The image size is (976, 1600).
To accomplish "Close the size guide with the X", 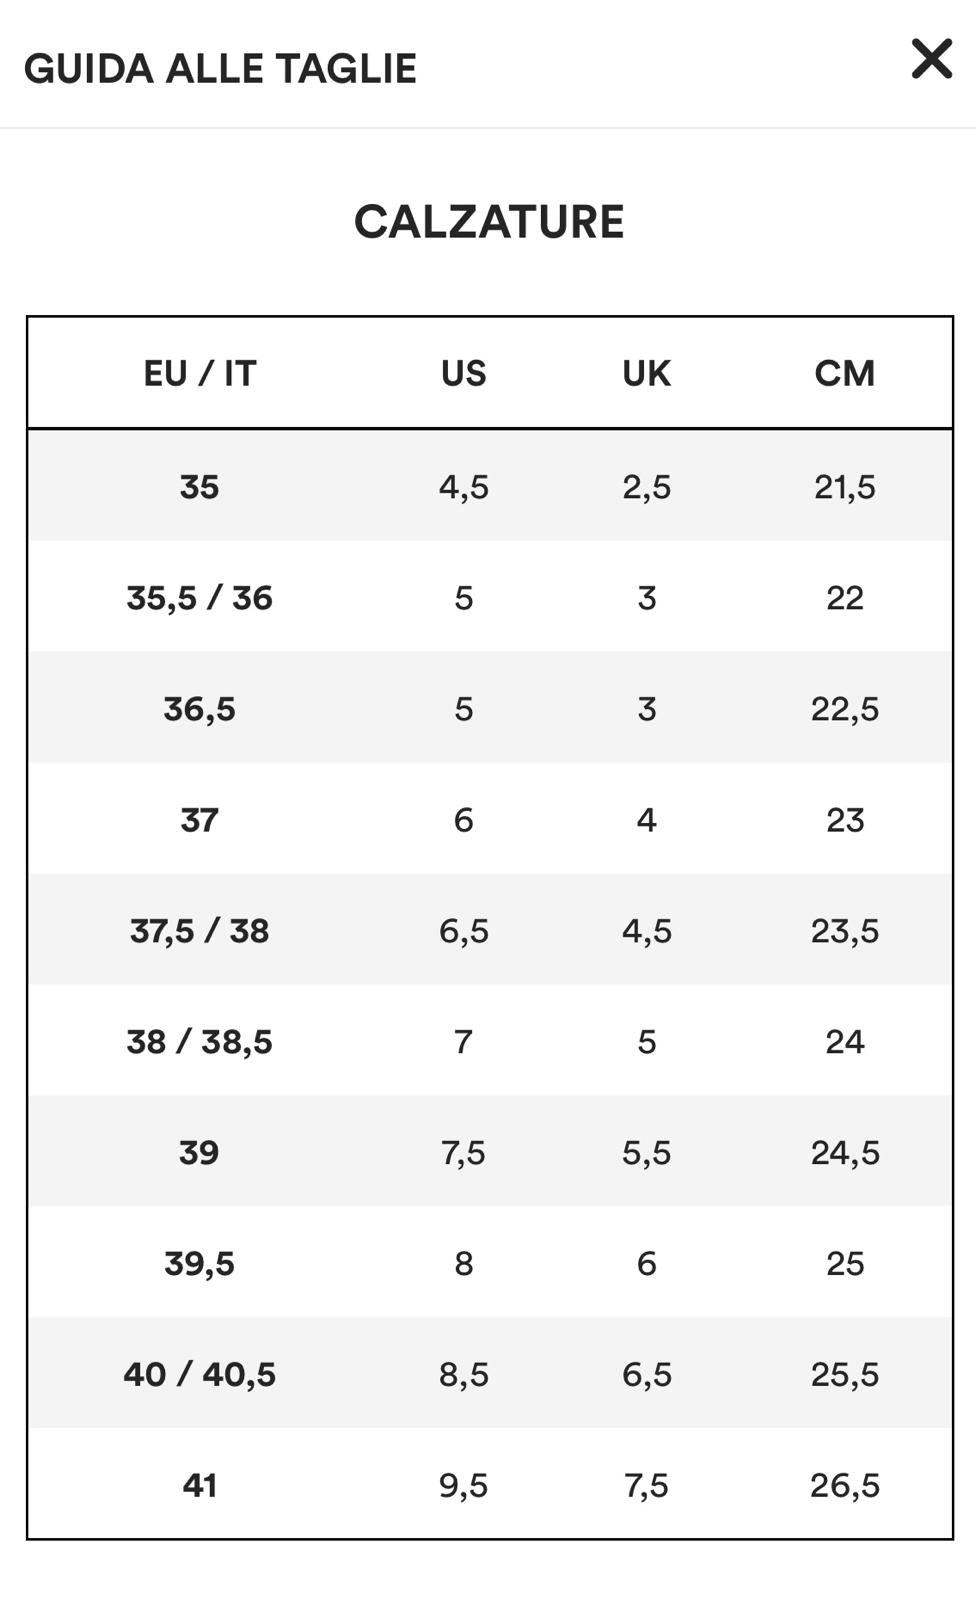I will pyautogui.click(x=931, y=59).
